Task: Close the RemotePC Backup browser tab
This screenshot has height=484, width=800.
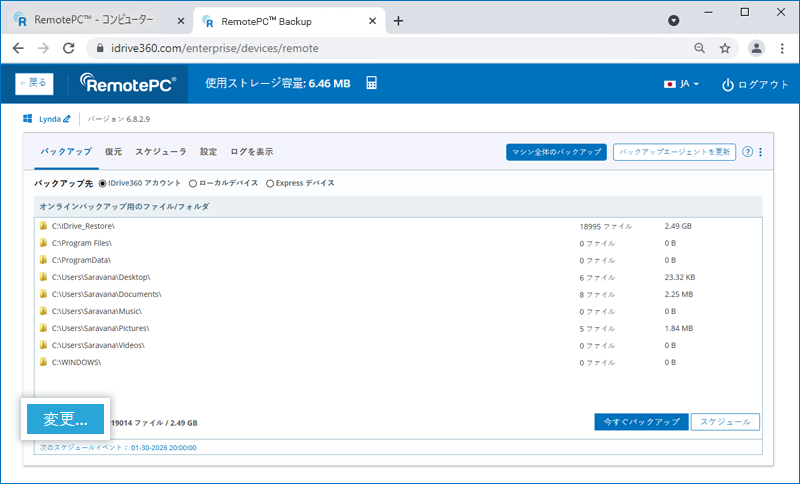Action: (x=372, y=21)
